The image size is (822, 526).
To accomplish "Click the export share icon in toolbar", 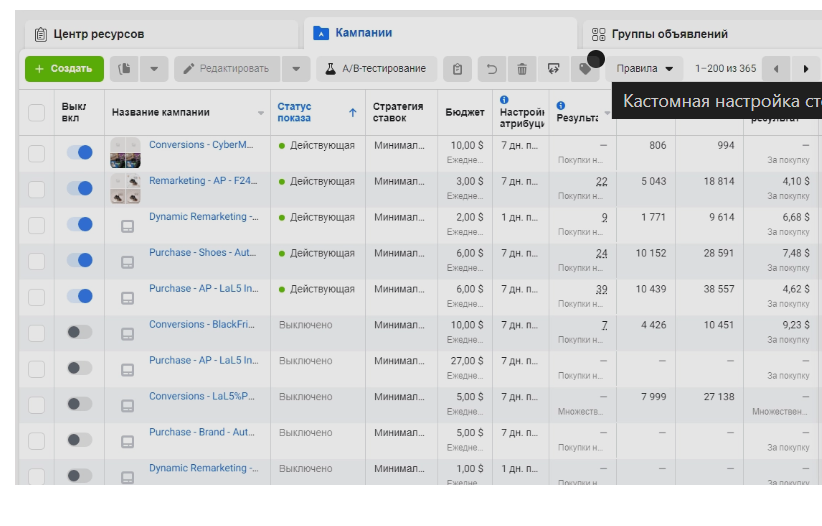I will (x=553, y=69).
